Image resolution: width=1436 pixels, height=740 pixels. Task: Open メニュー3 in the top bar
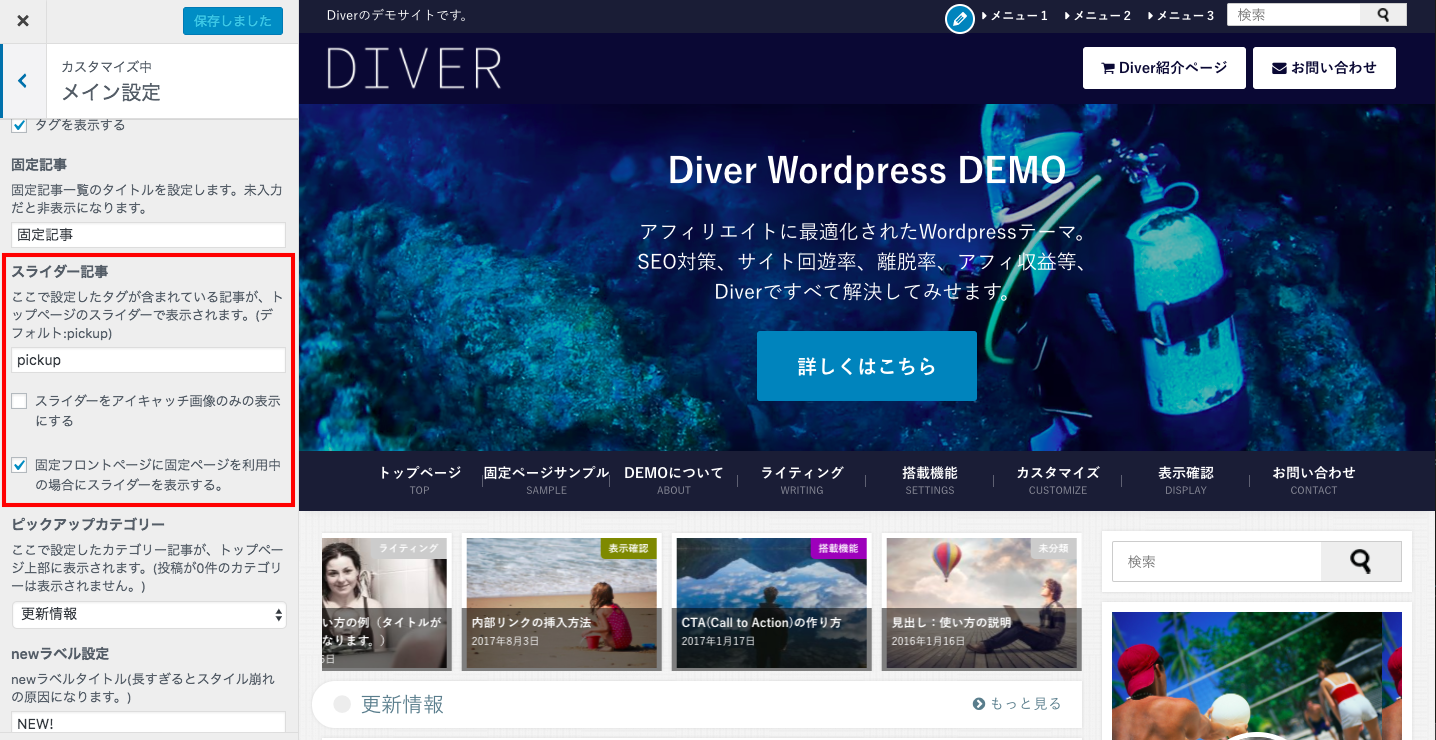pos(1182,16)
